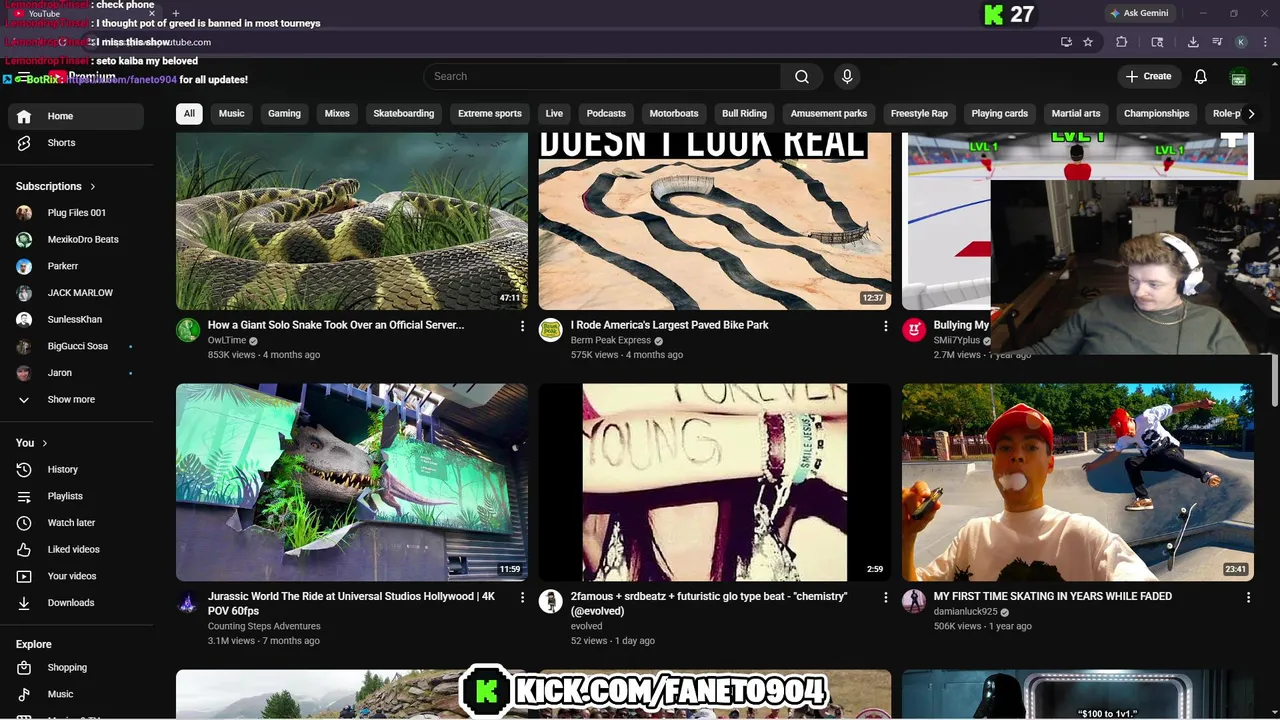
Task: Open options menu for the 2famous chemistry video
Action: tap(885, 597)
